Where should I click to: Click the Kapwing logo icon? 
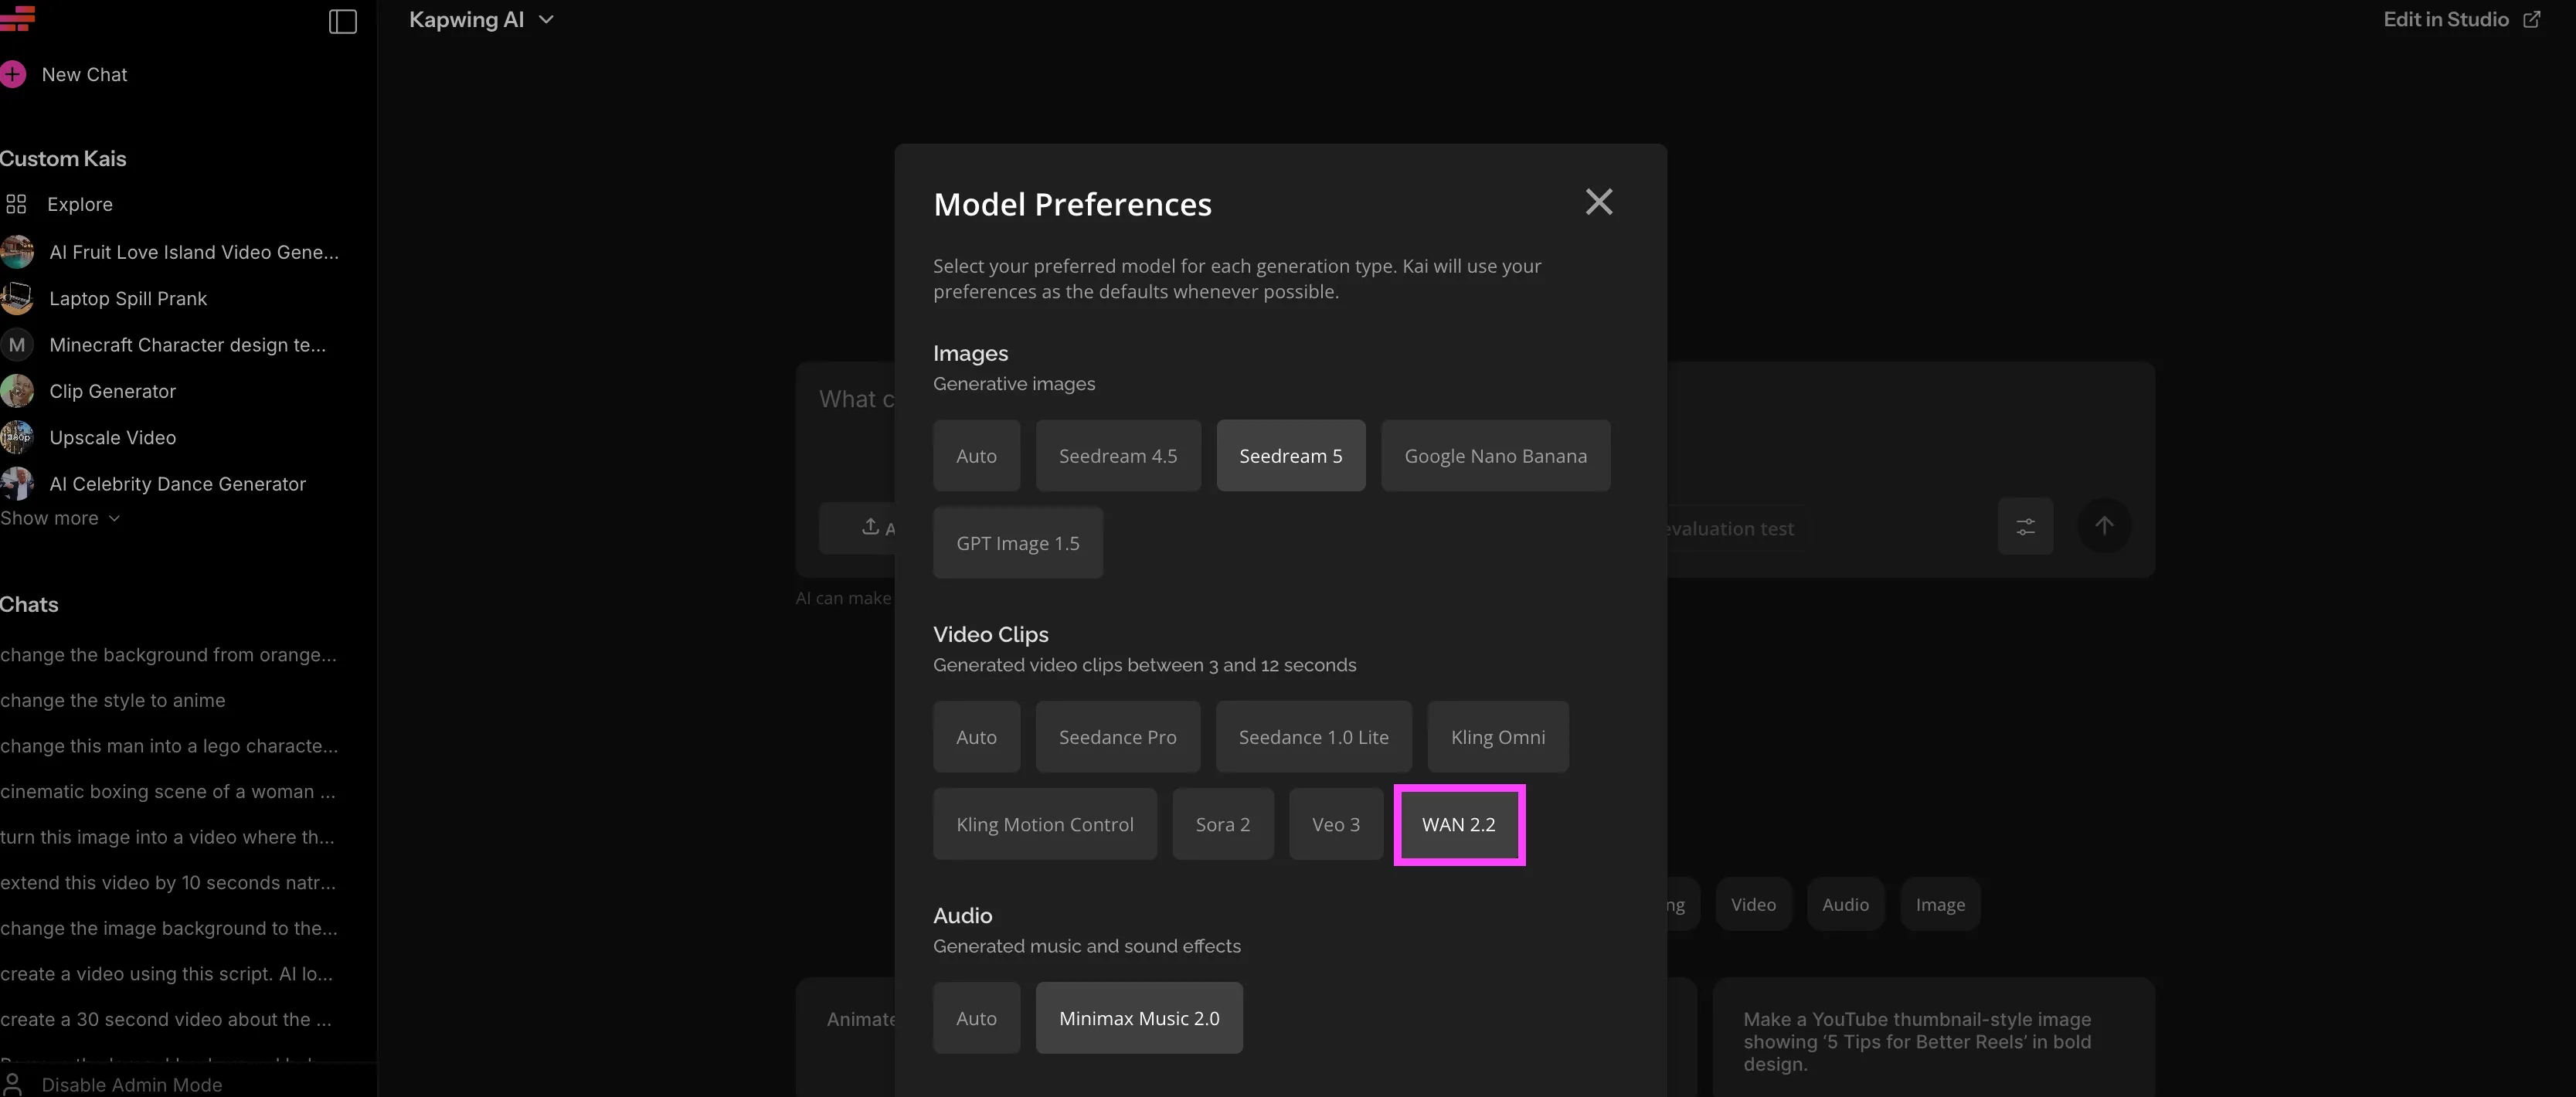click(x=17, y=19)
